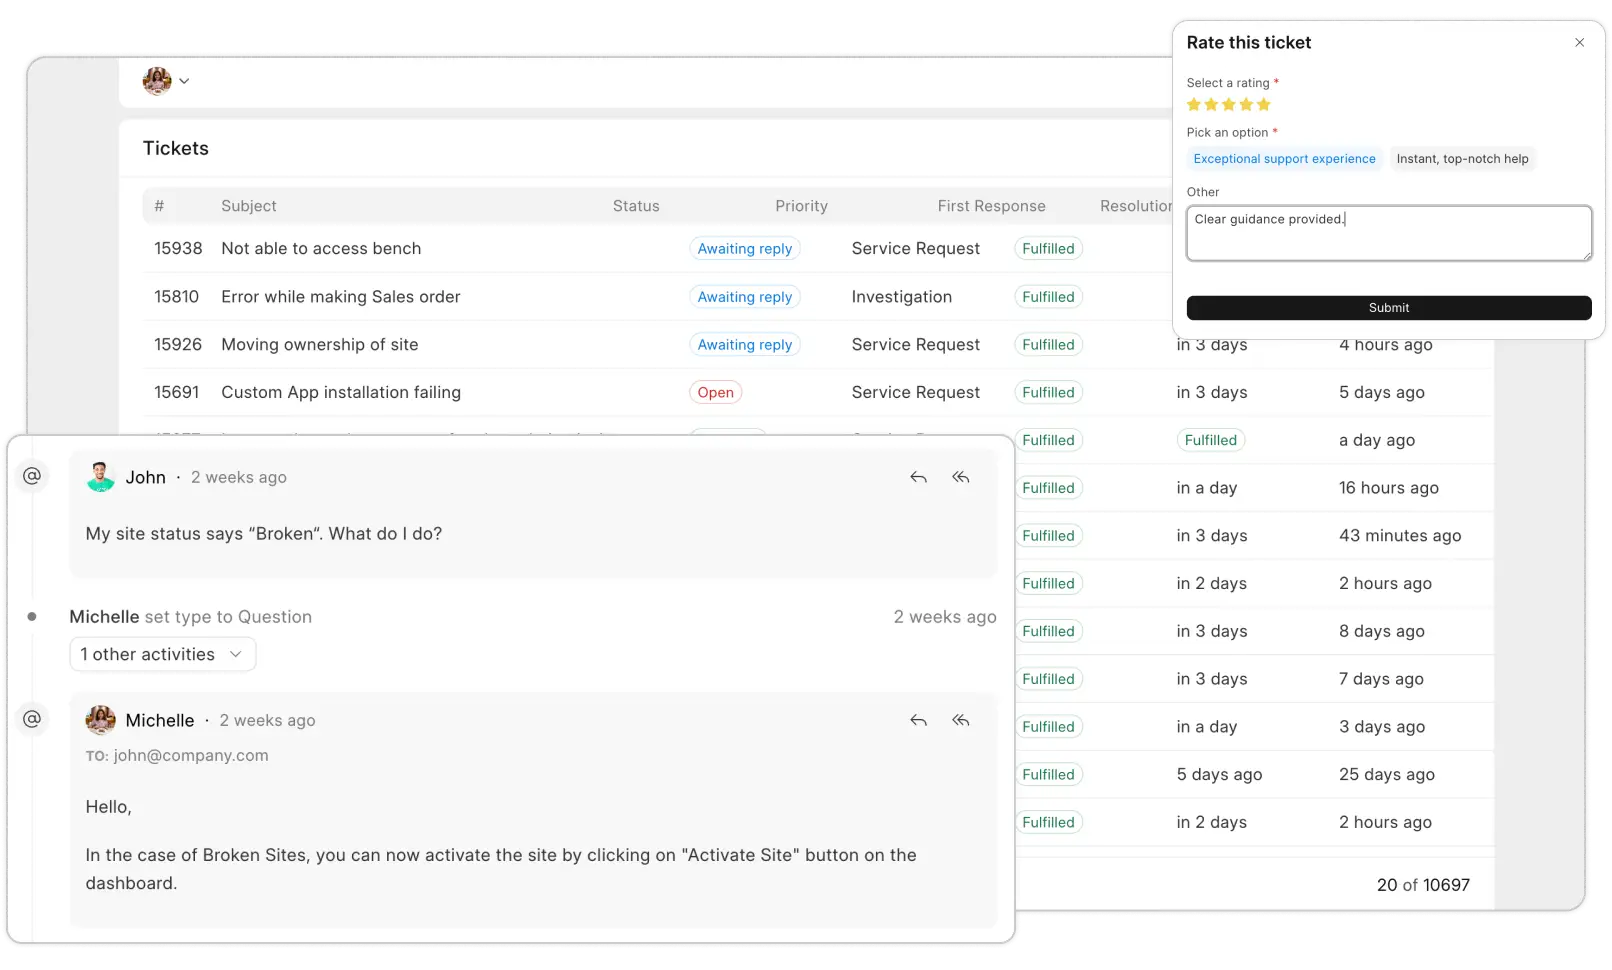Click reply arrow on John's message
1612x970 pixels.
918,478
